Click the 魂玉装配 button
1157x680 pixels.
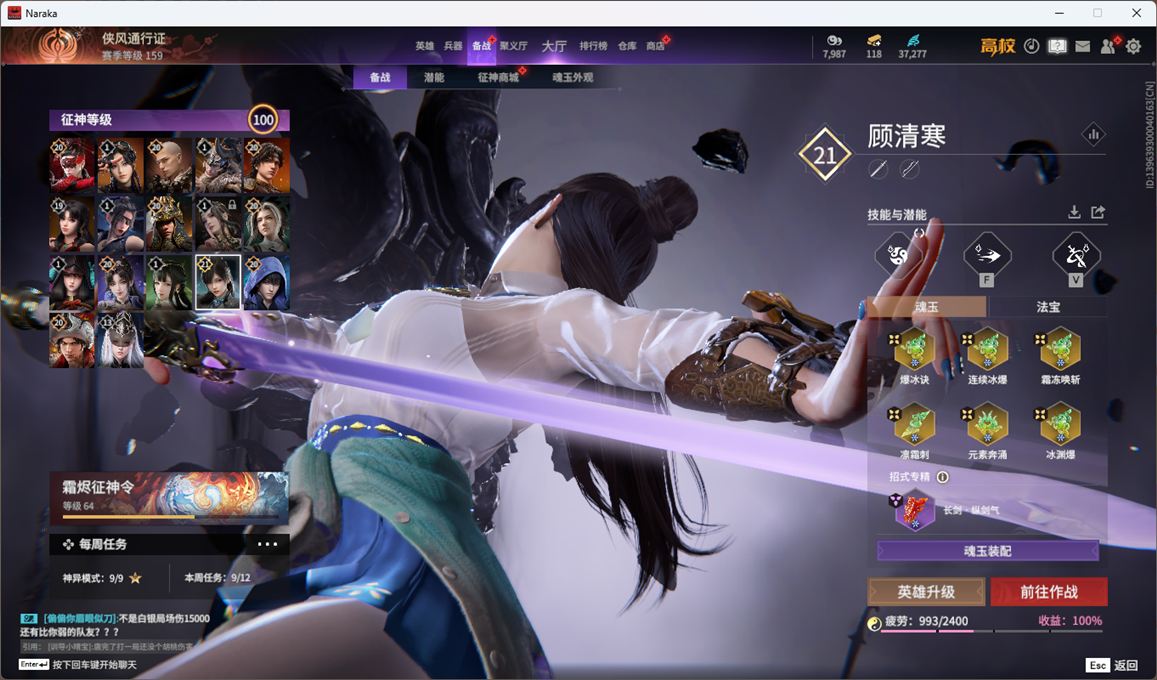(987, 551)
